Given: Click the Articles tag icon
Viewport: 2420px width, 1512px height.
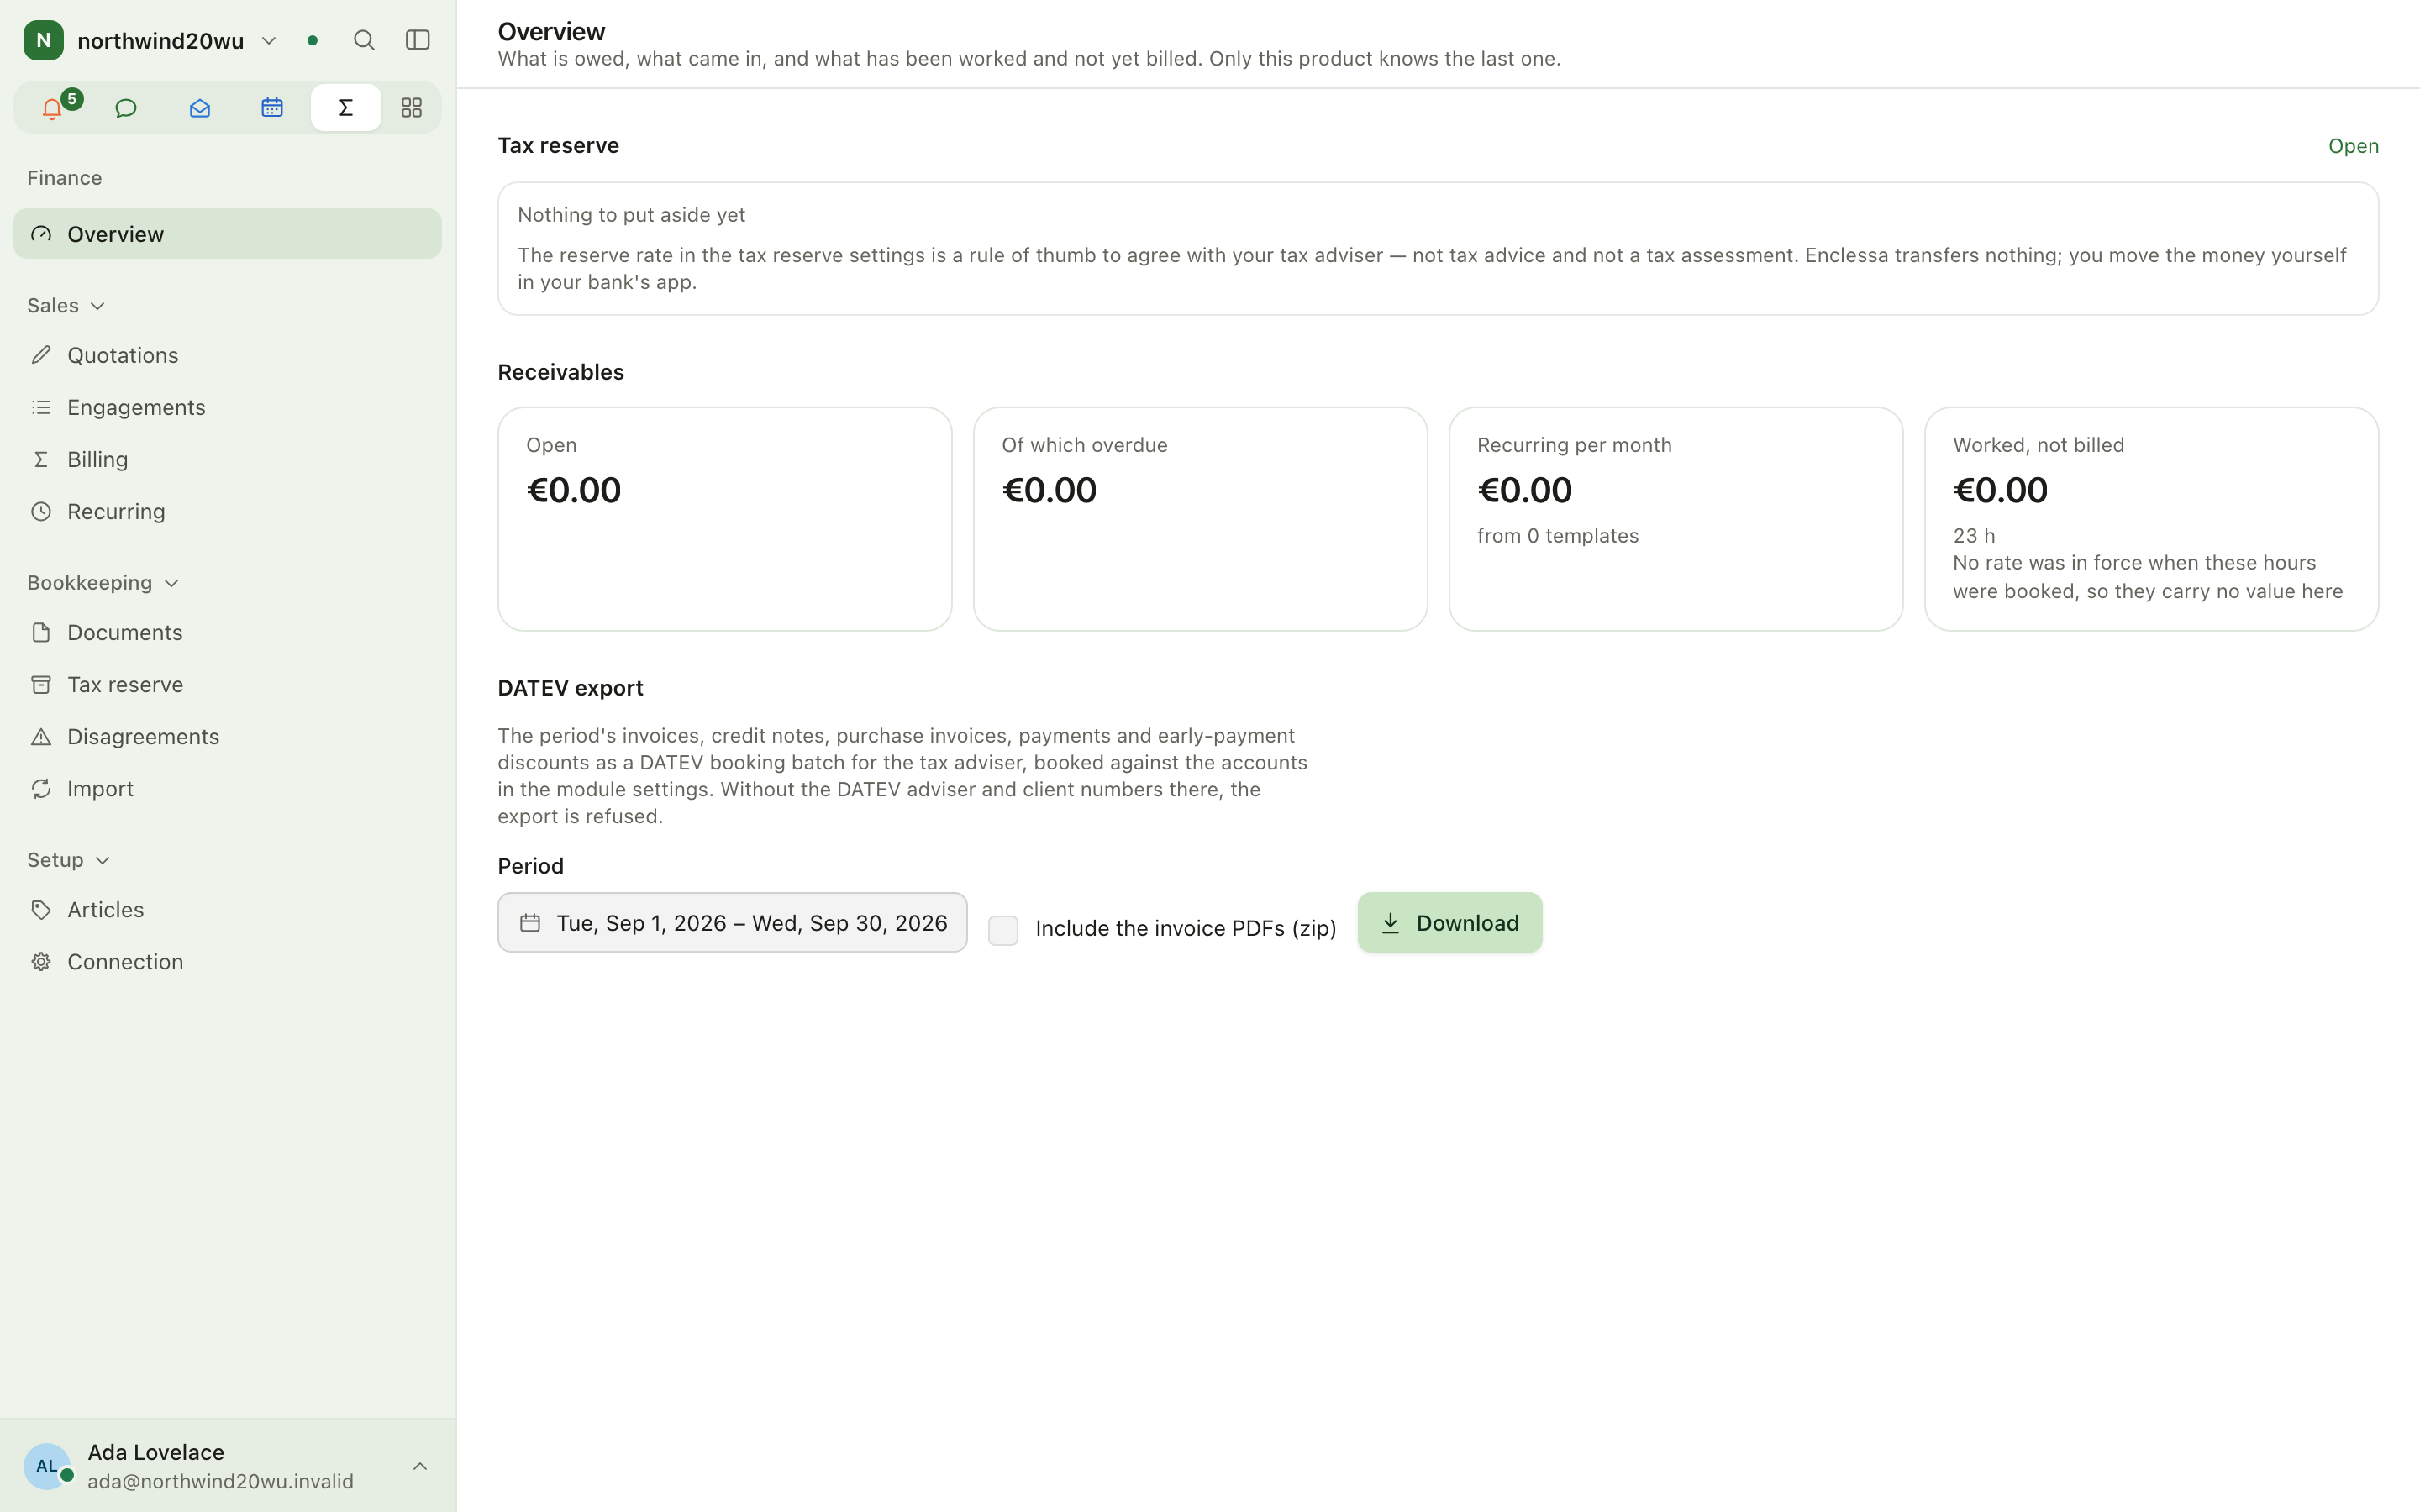Looking at the screenshot, I should 41,909.
